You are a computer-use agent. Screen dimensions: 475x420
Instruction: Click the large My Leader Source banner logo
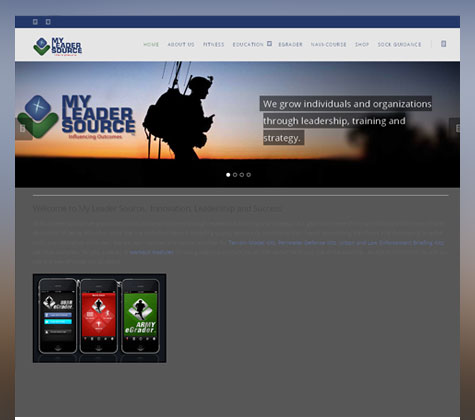point(77,117)
